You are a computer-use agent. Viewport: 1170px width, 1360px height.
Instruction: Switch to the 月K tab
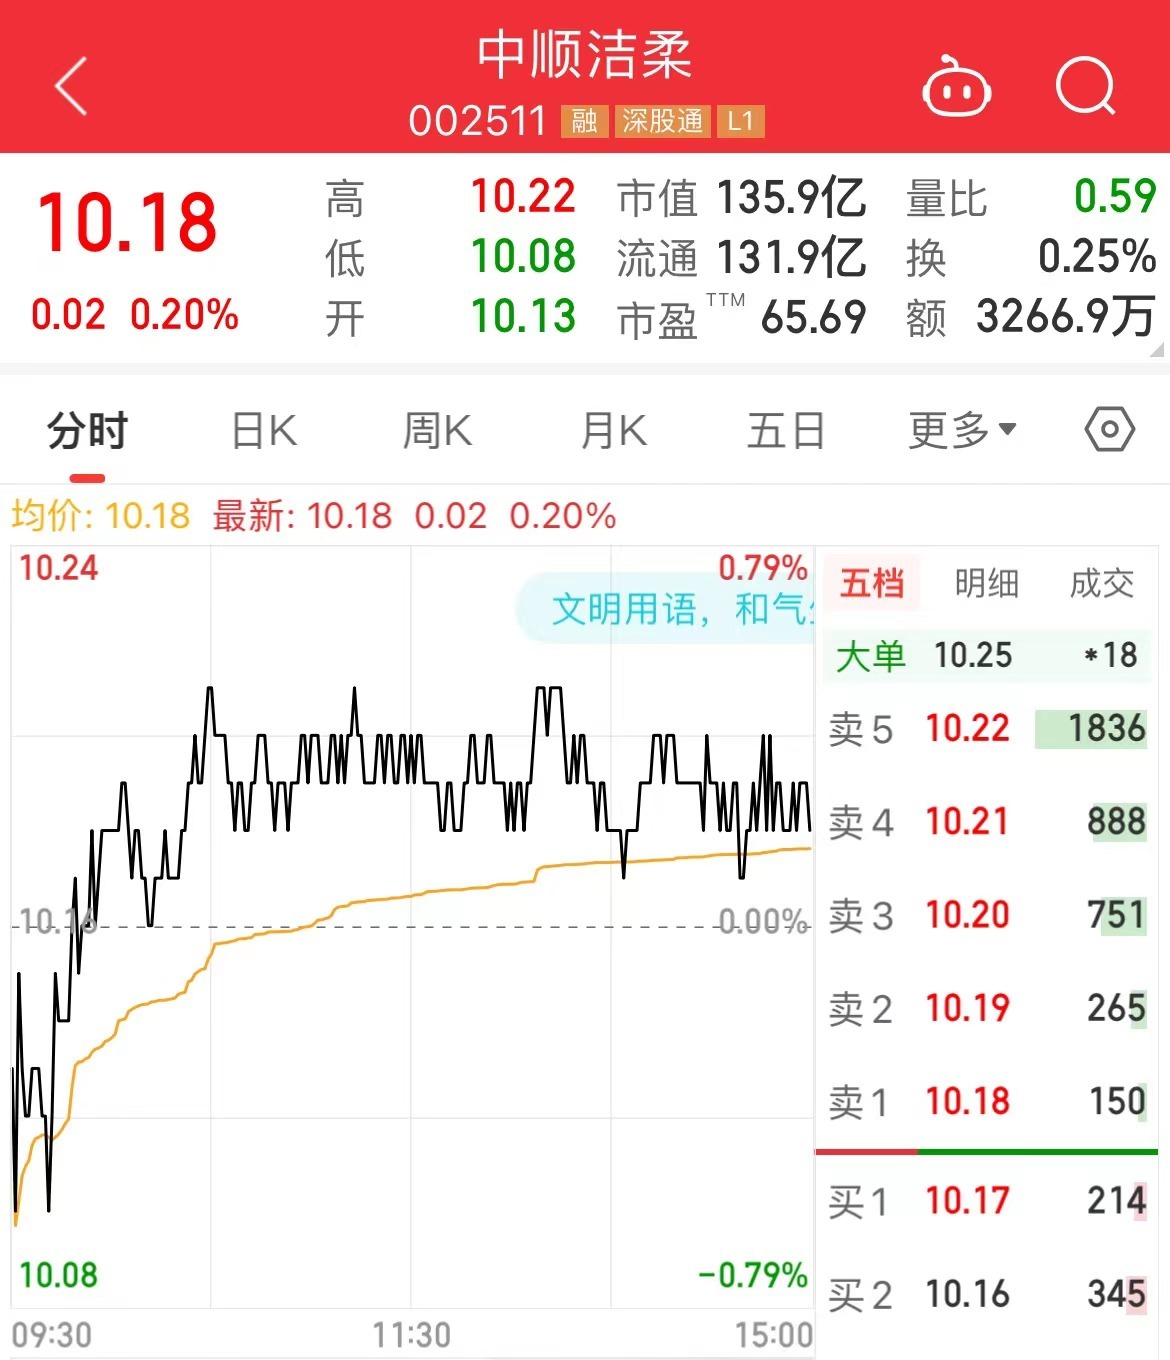614,431
